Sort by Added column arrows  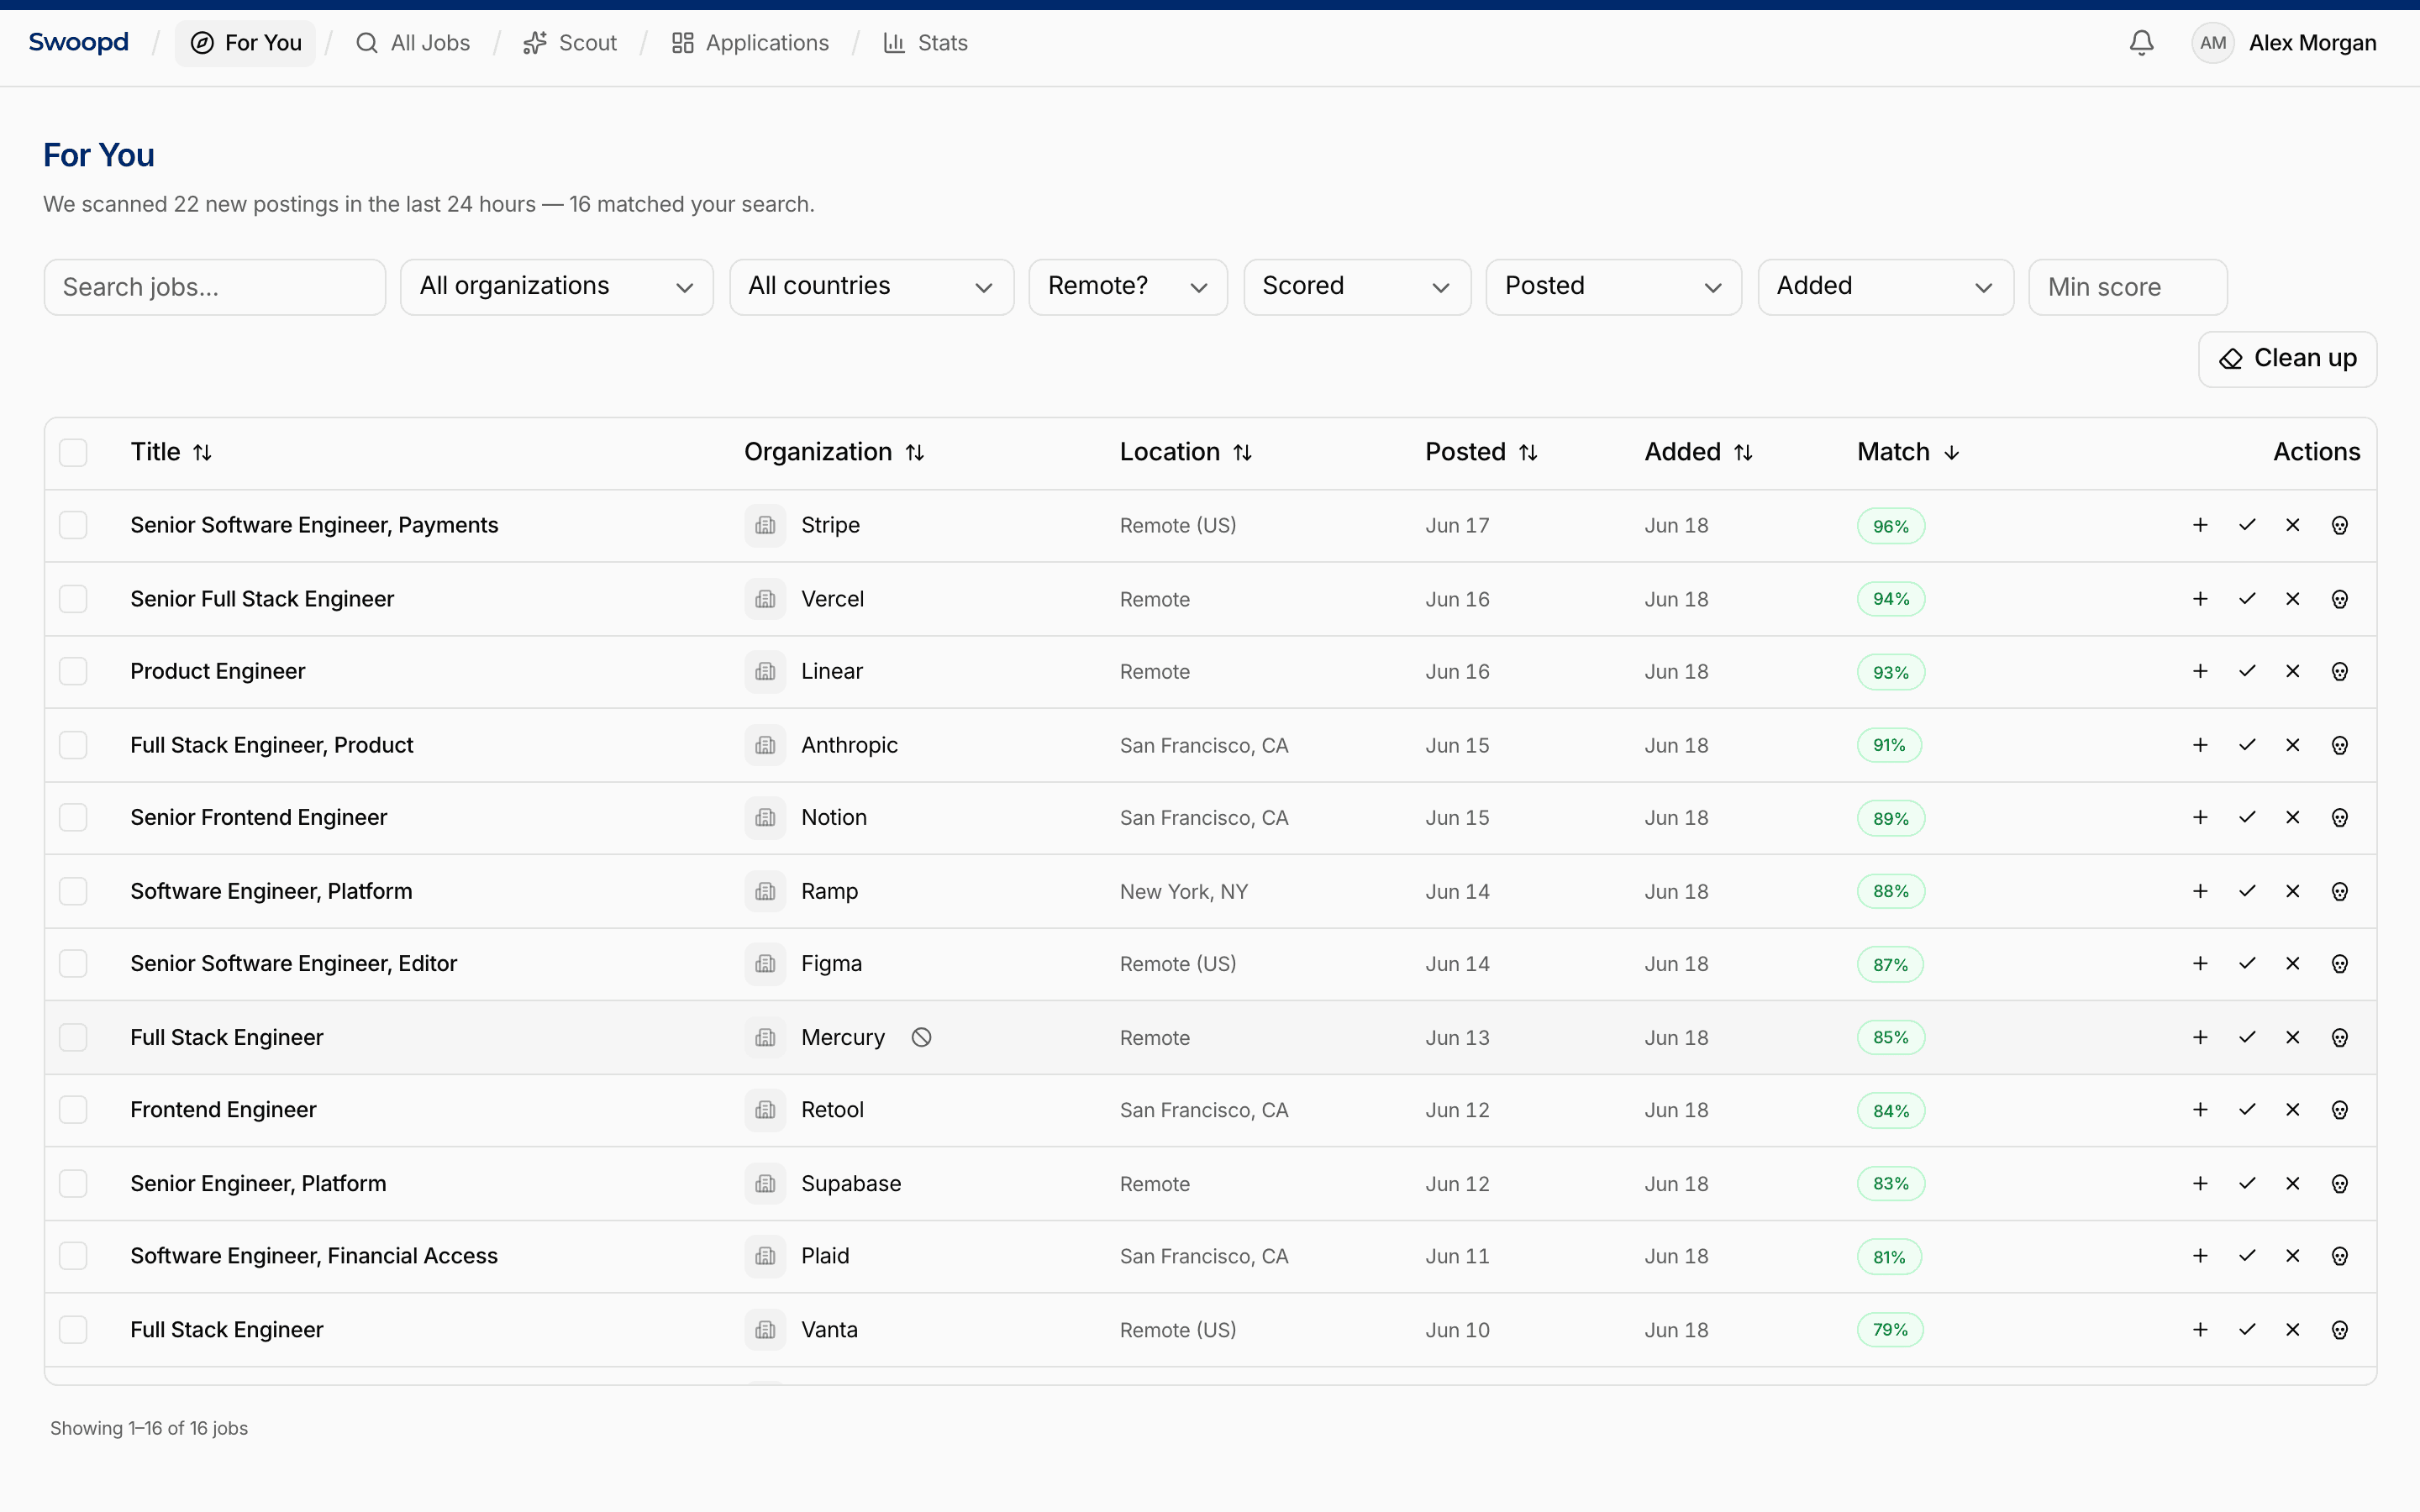pos(1743,452)
